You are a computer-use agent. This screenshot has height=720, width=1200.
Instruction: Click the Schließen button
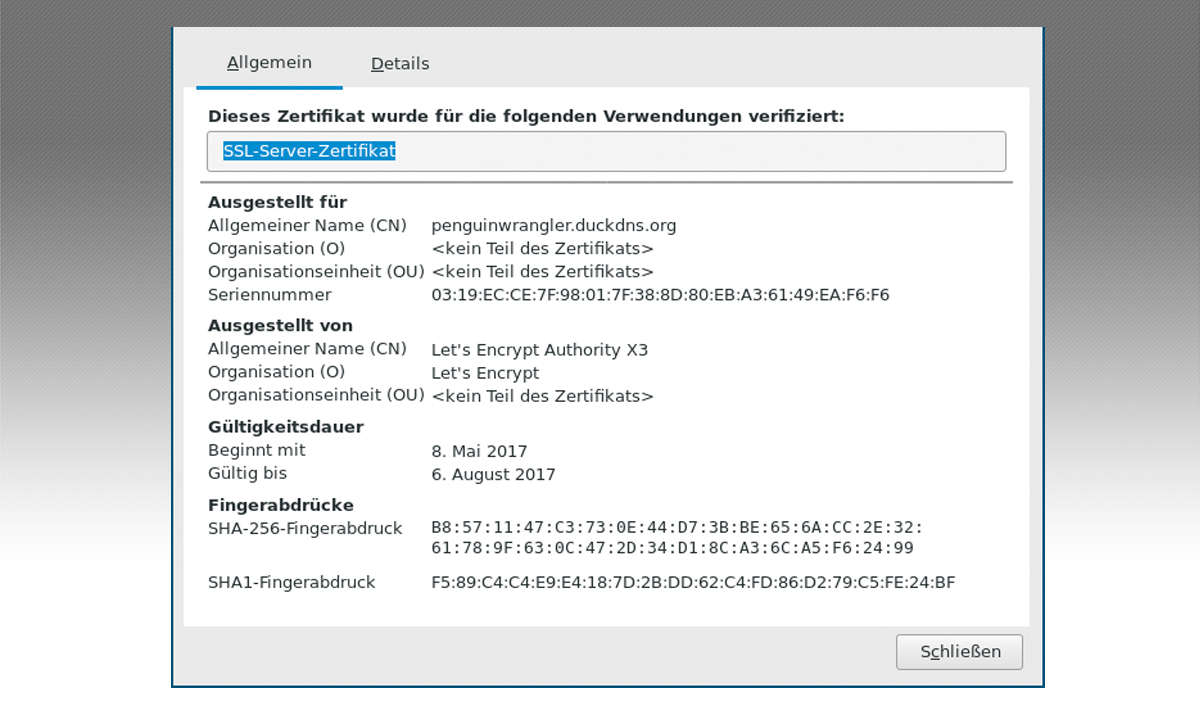(x=959, y=652)
